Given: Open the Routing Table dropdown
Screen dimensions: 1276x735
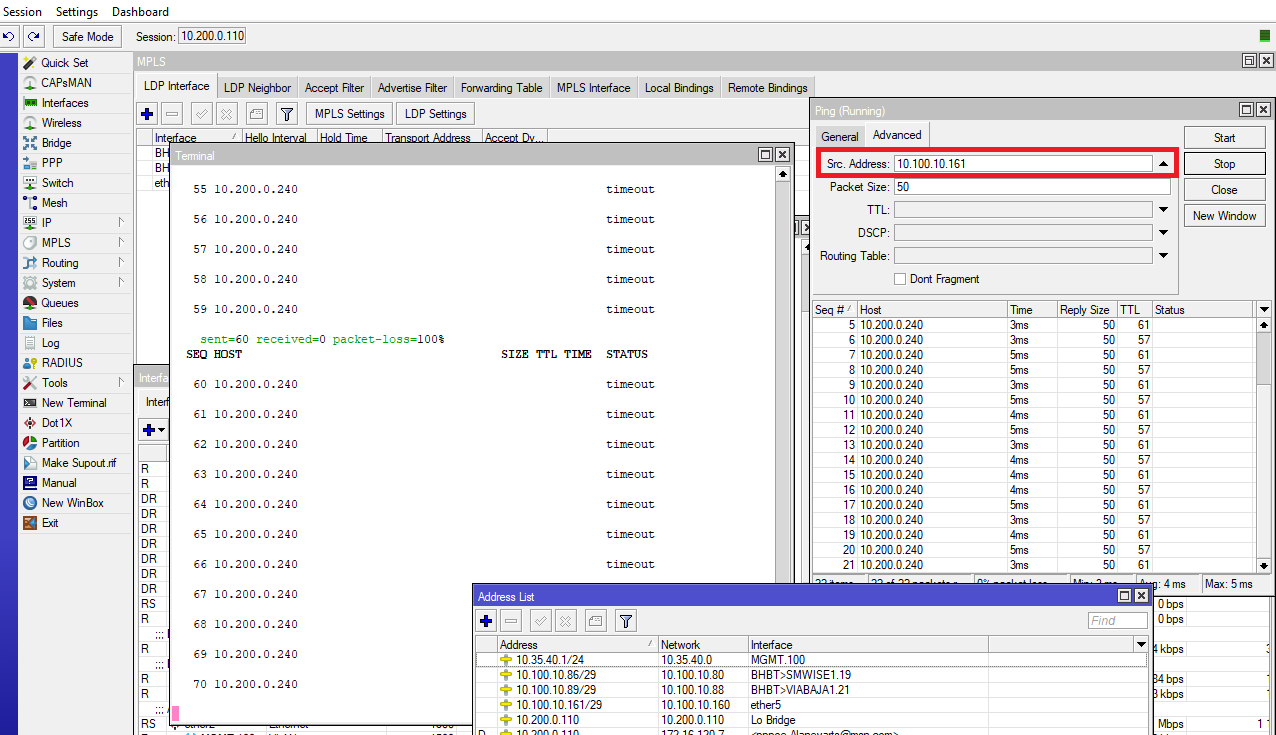Looking at the screenshot, I should (x=1163, y=256).
